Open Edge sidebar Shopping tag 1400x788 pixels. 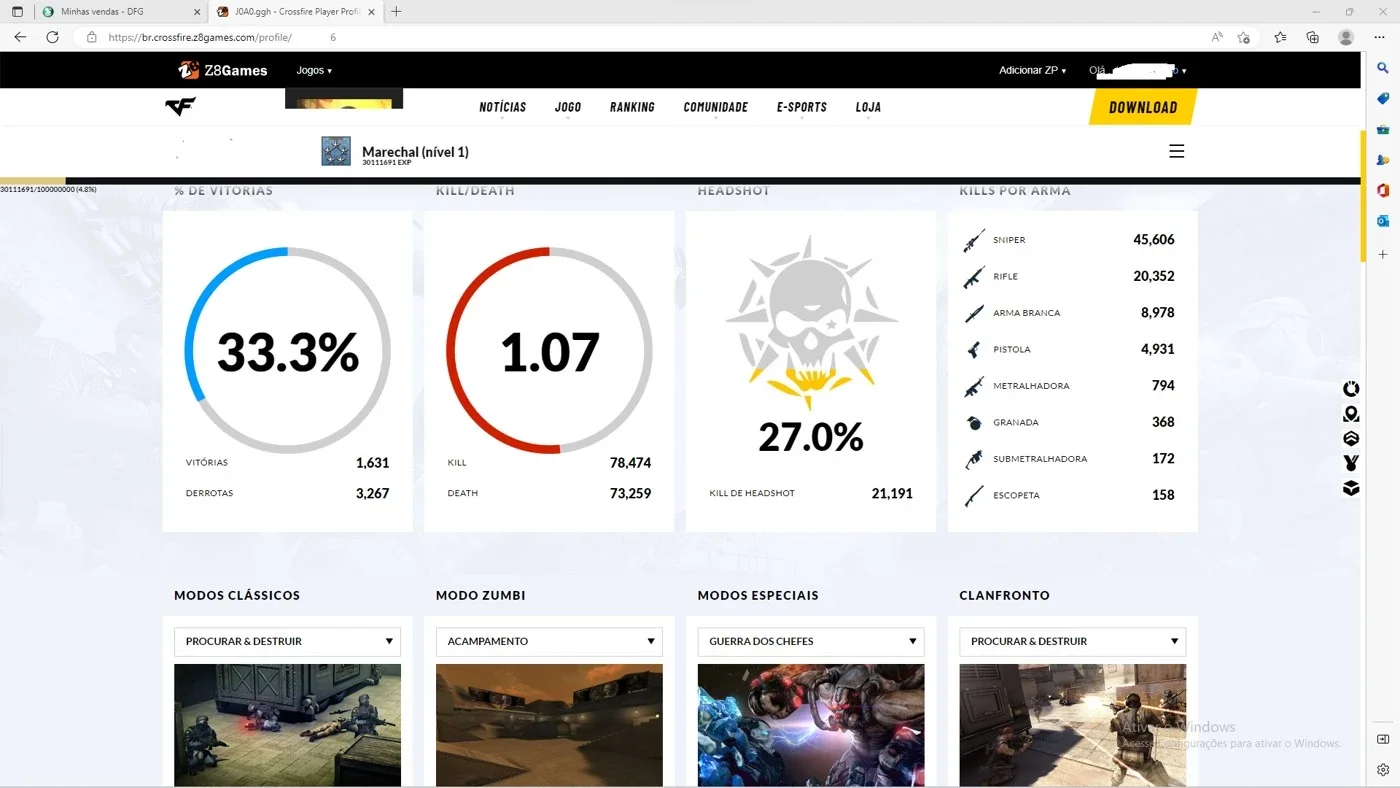pyautogui.click(x=1383, y=99)
